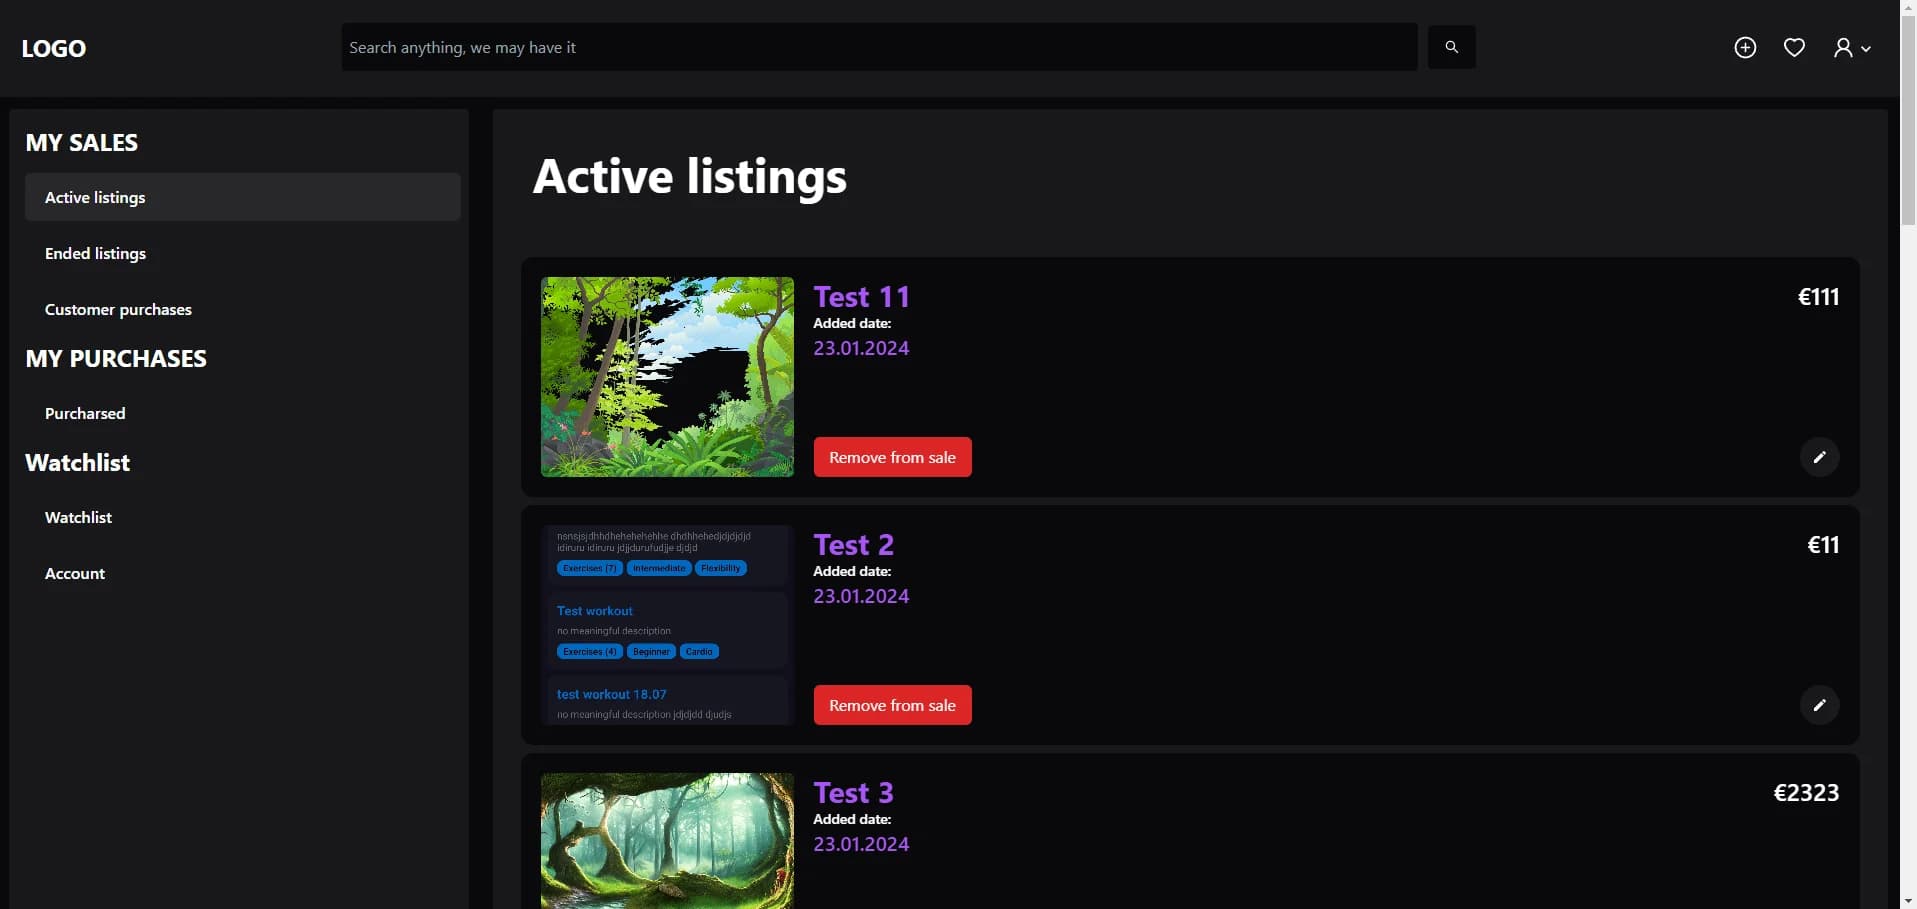
Task: Open the user account dropdown menu
Action: click(x=1851, y=48)
